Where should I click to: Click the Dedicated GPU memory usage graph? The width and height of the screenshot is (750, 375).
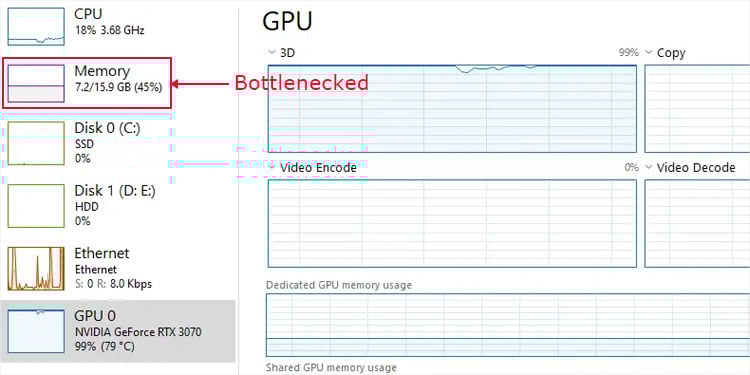pyautogui.click(x=507, y=325)
